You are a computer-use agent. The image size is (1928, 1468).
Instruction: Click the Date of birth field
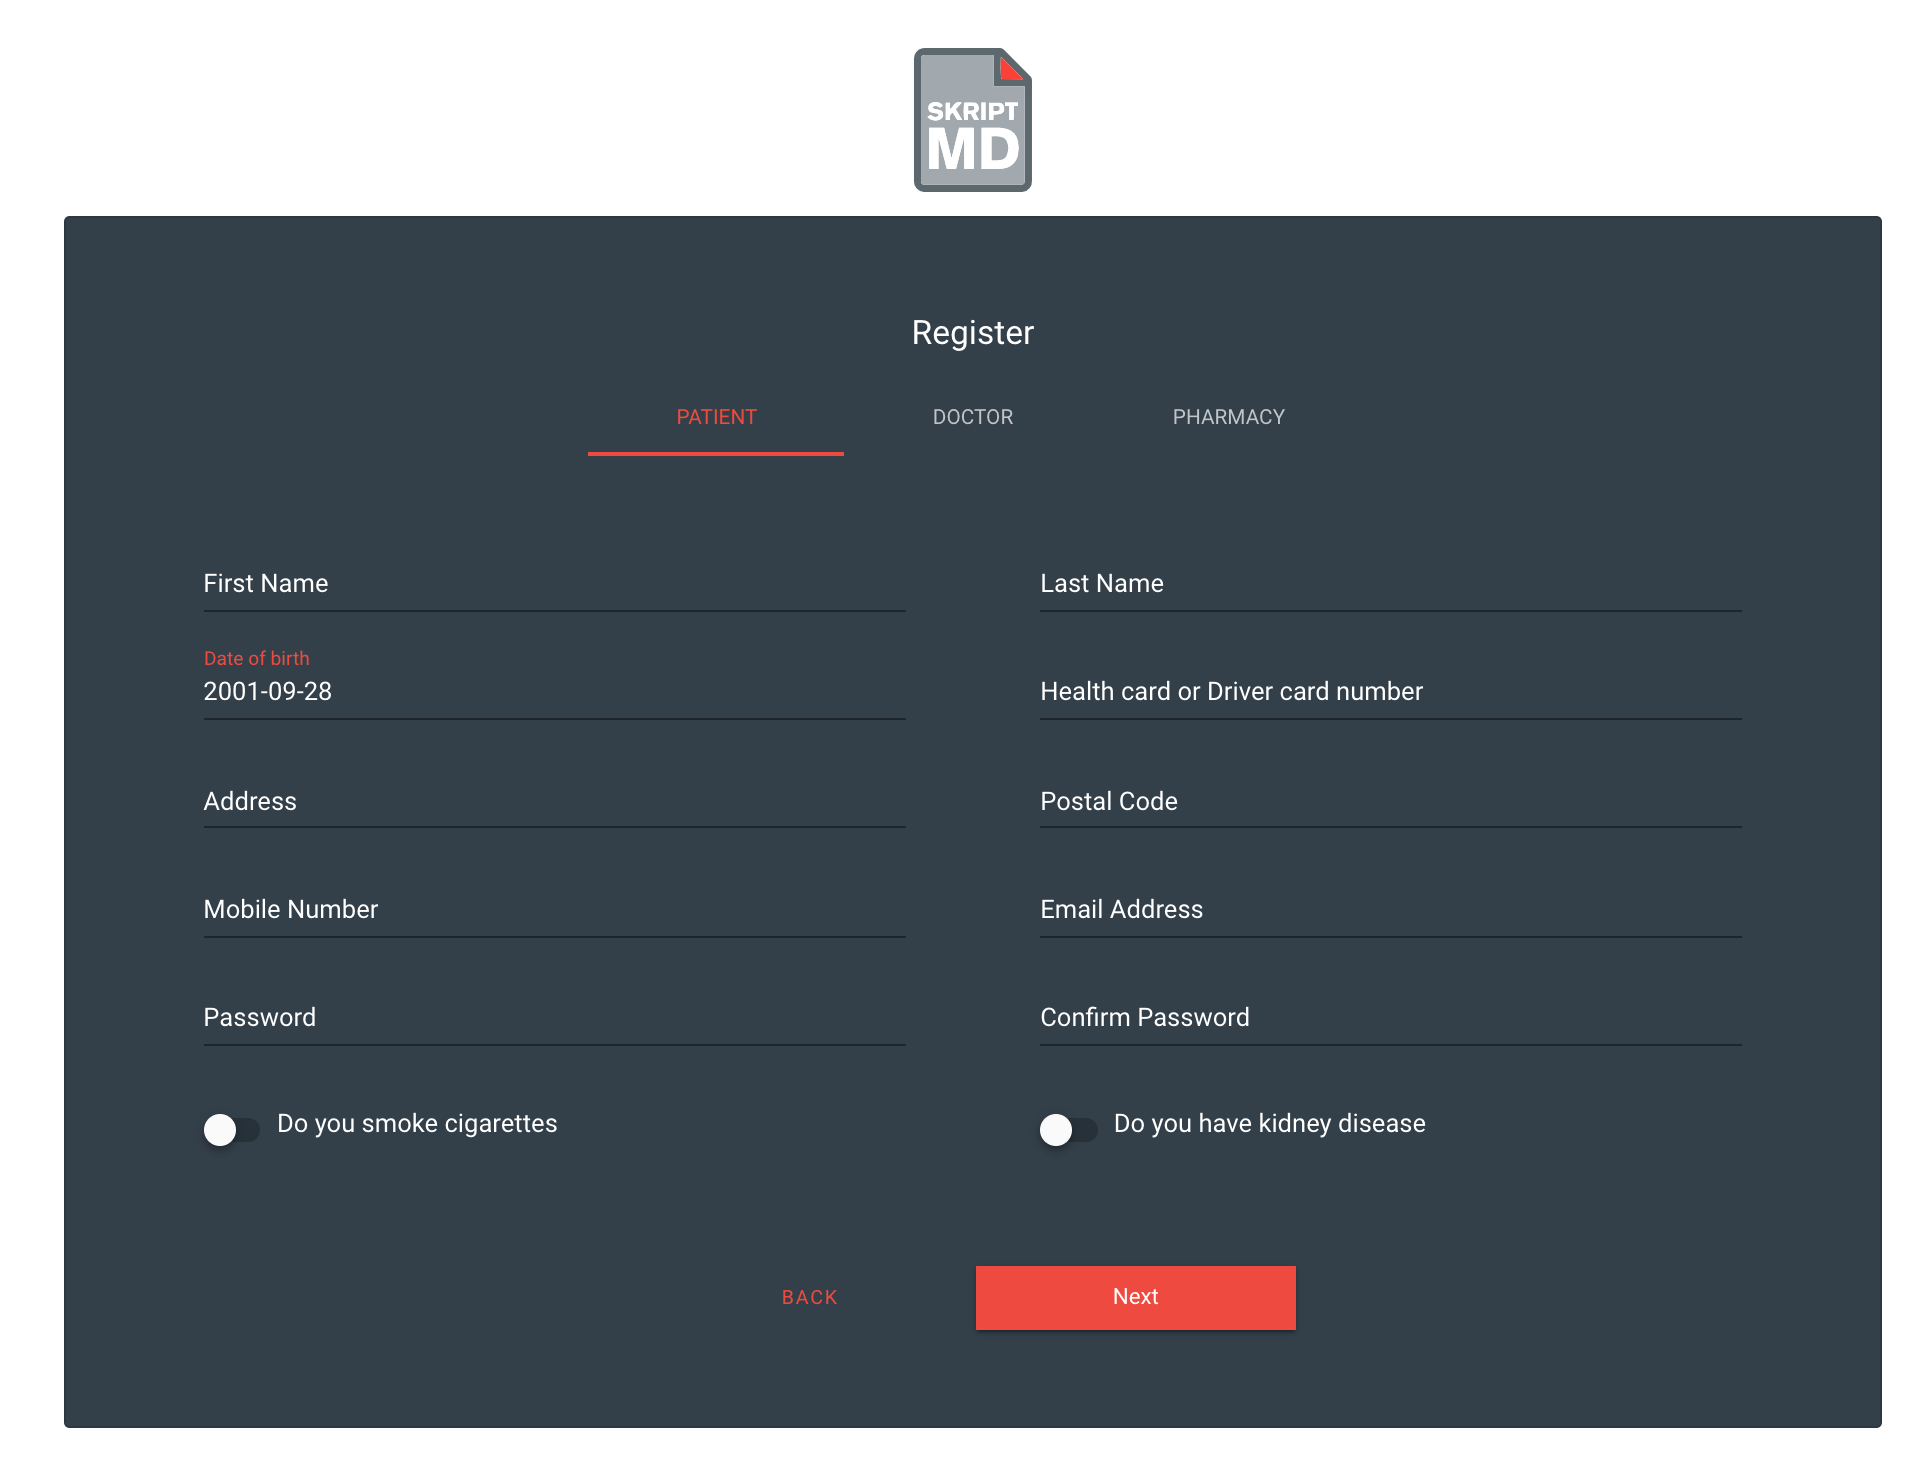click(554, 691)
